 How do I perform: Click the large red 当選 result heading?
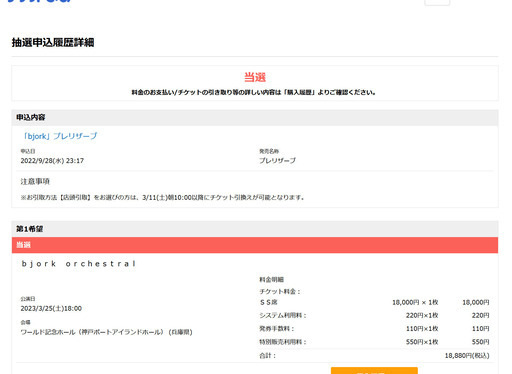click(255, 77)
